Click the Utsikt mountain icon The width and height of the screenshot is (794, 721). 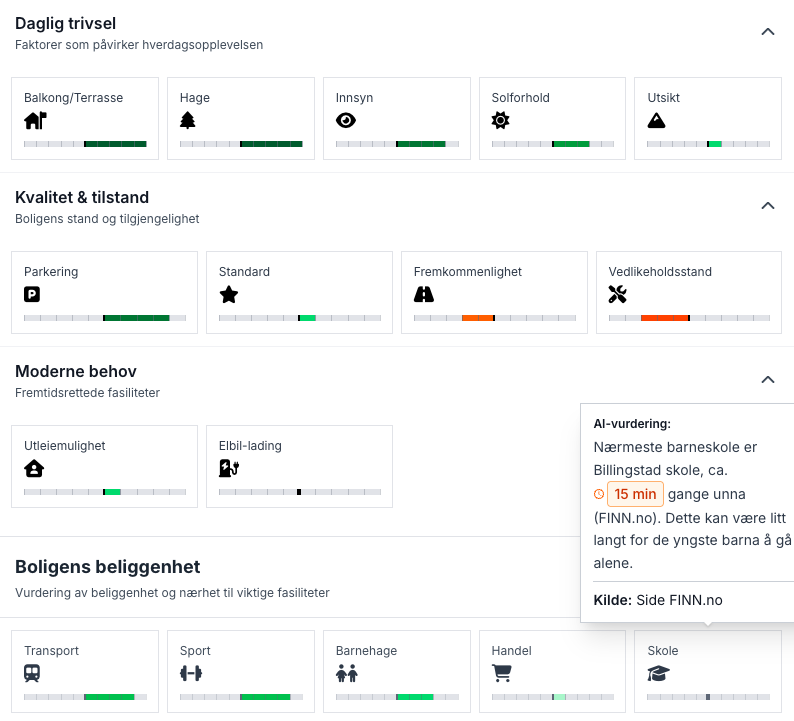[x=656, y=121]
